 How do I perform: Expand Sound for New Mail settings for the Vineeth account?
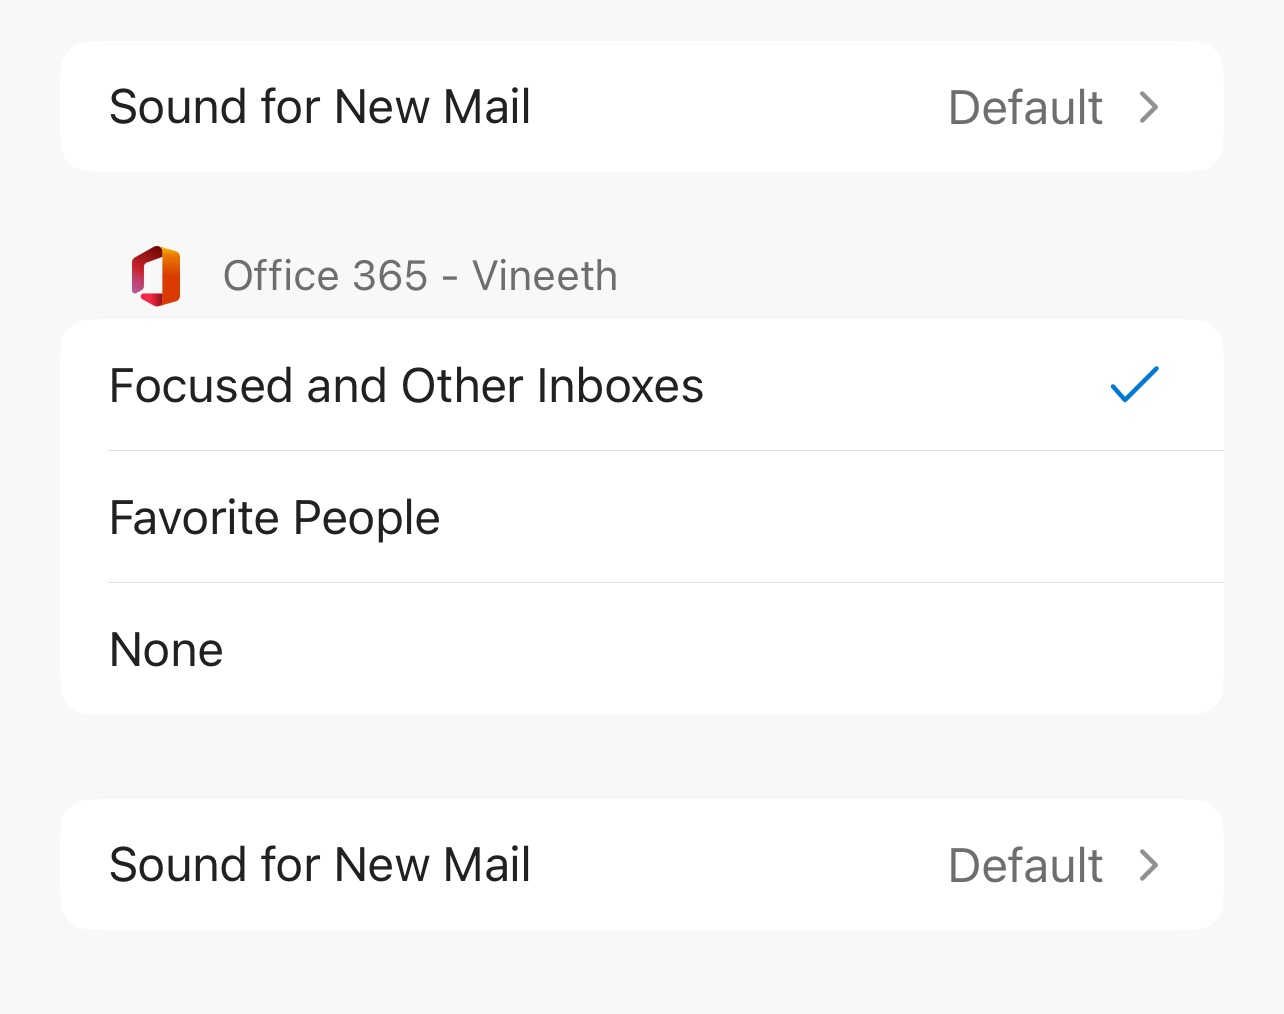point(640,865)
